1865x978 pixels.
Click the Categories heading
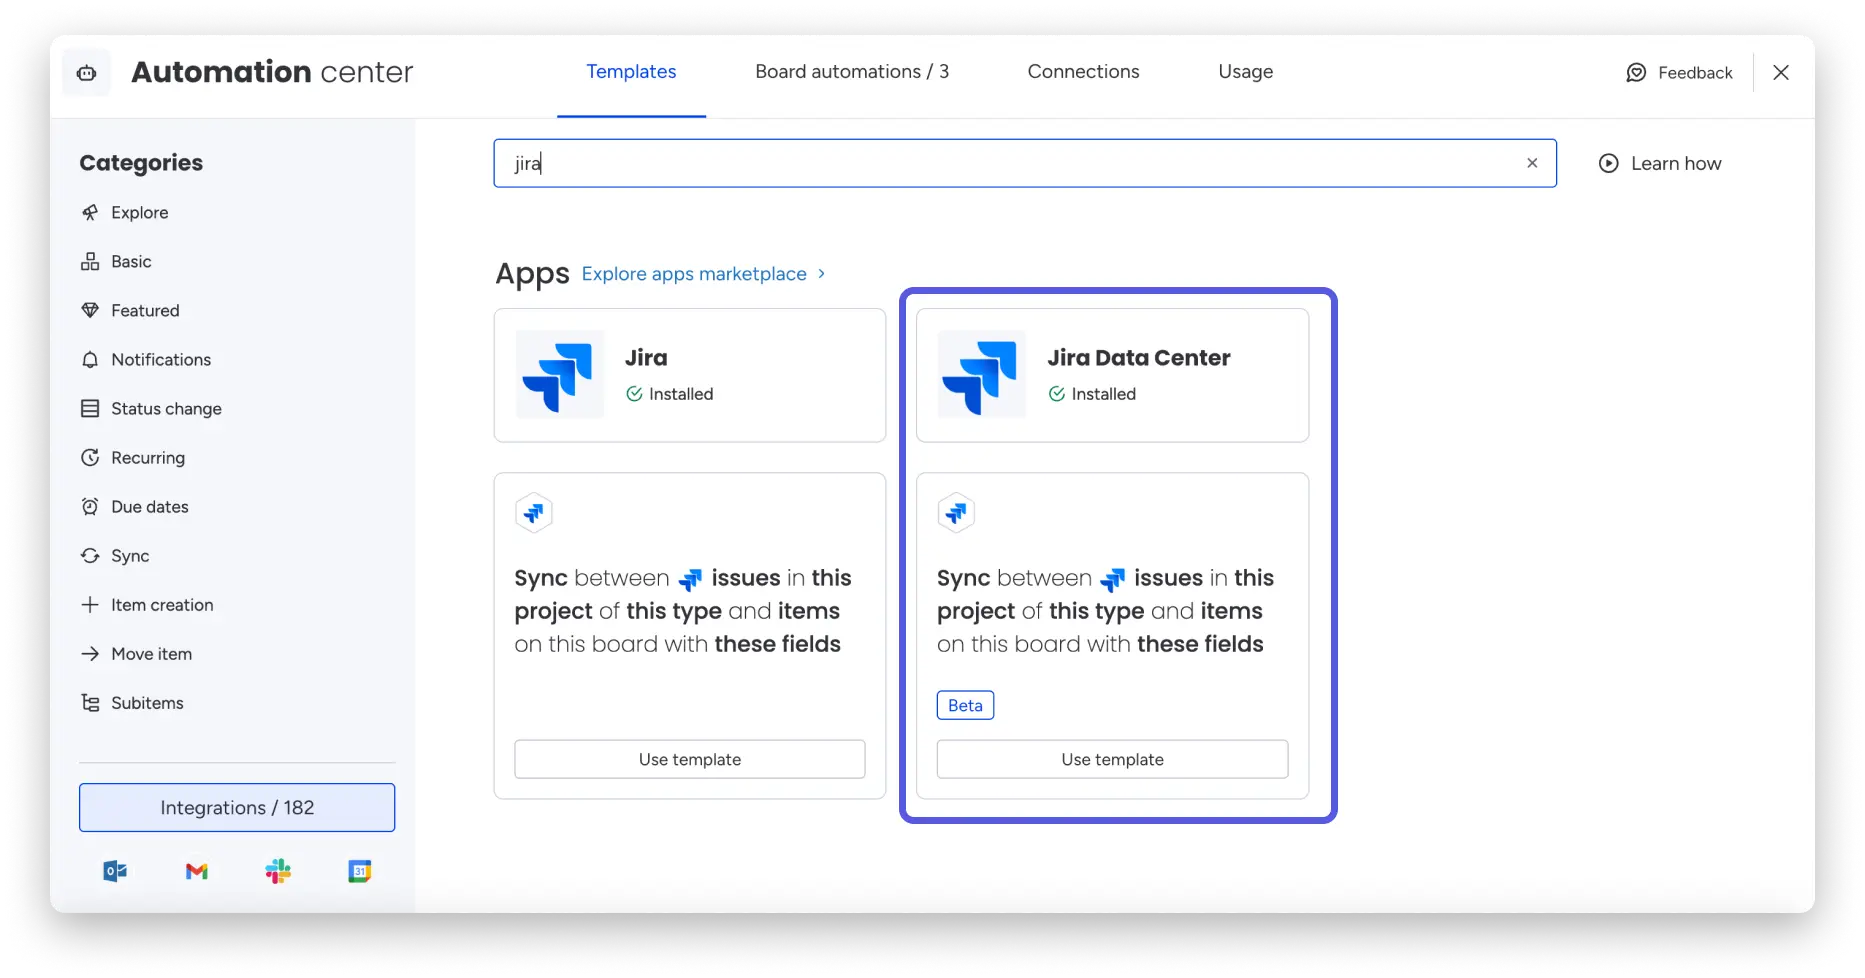pos(141,163)
